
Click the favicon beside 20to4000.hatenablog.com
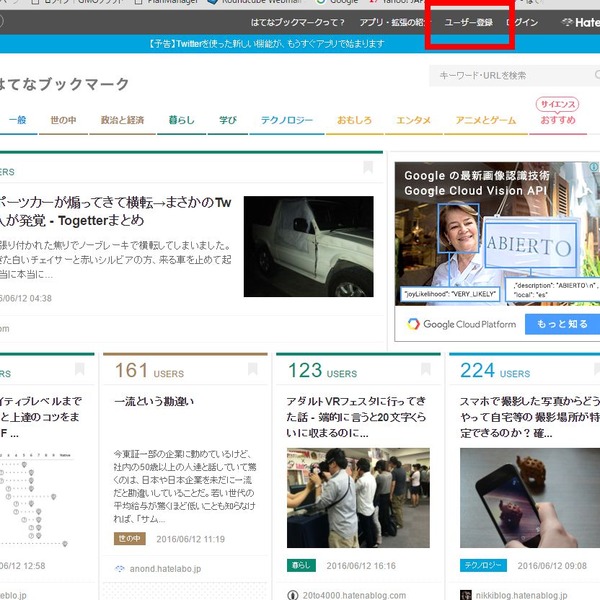293,595
